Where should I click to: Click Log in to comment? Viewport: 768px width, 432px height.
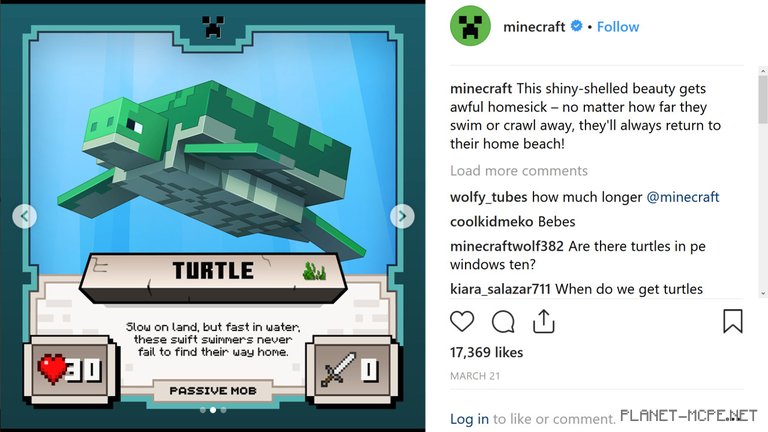tap(469, 419)
